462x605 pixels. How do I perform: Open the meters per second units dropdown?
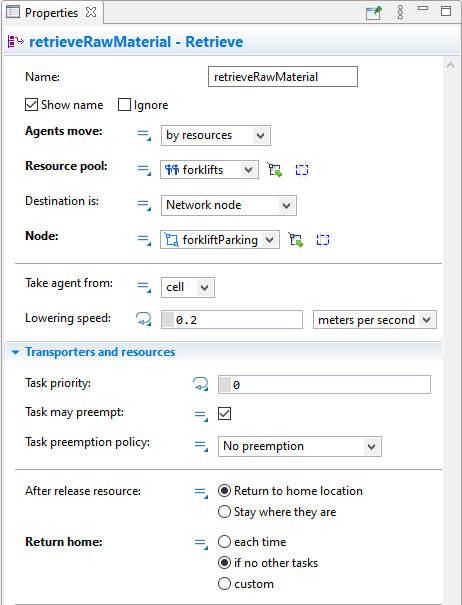375,320
